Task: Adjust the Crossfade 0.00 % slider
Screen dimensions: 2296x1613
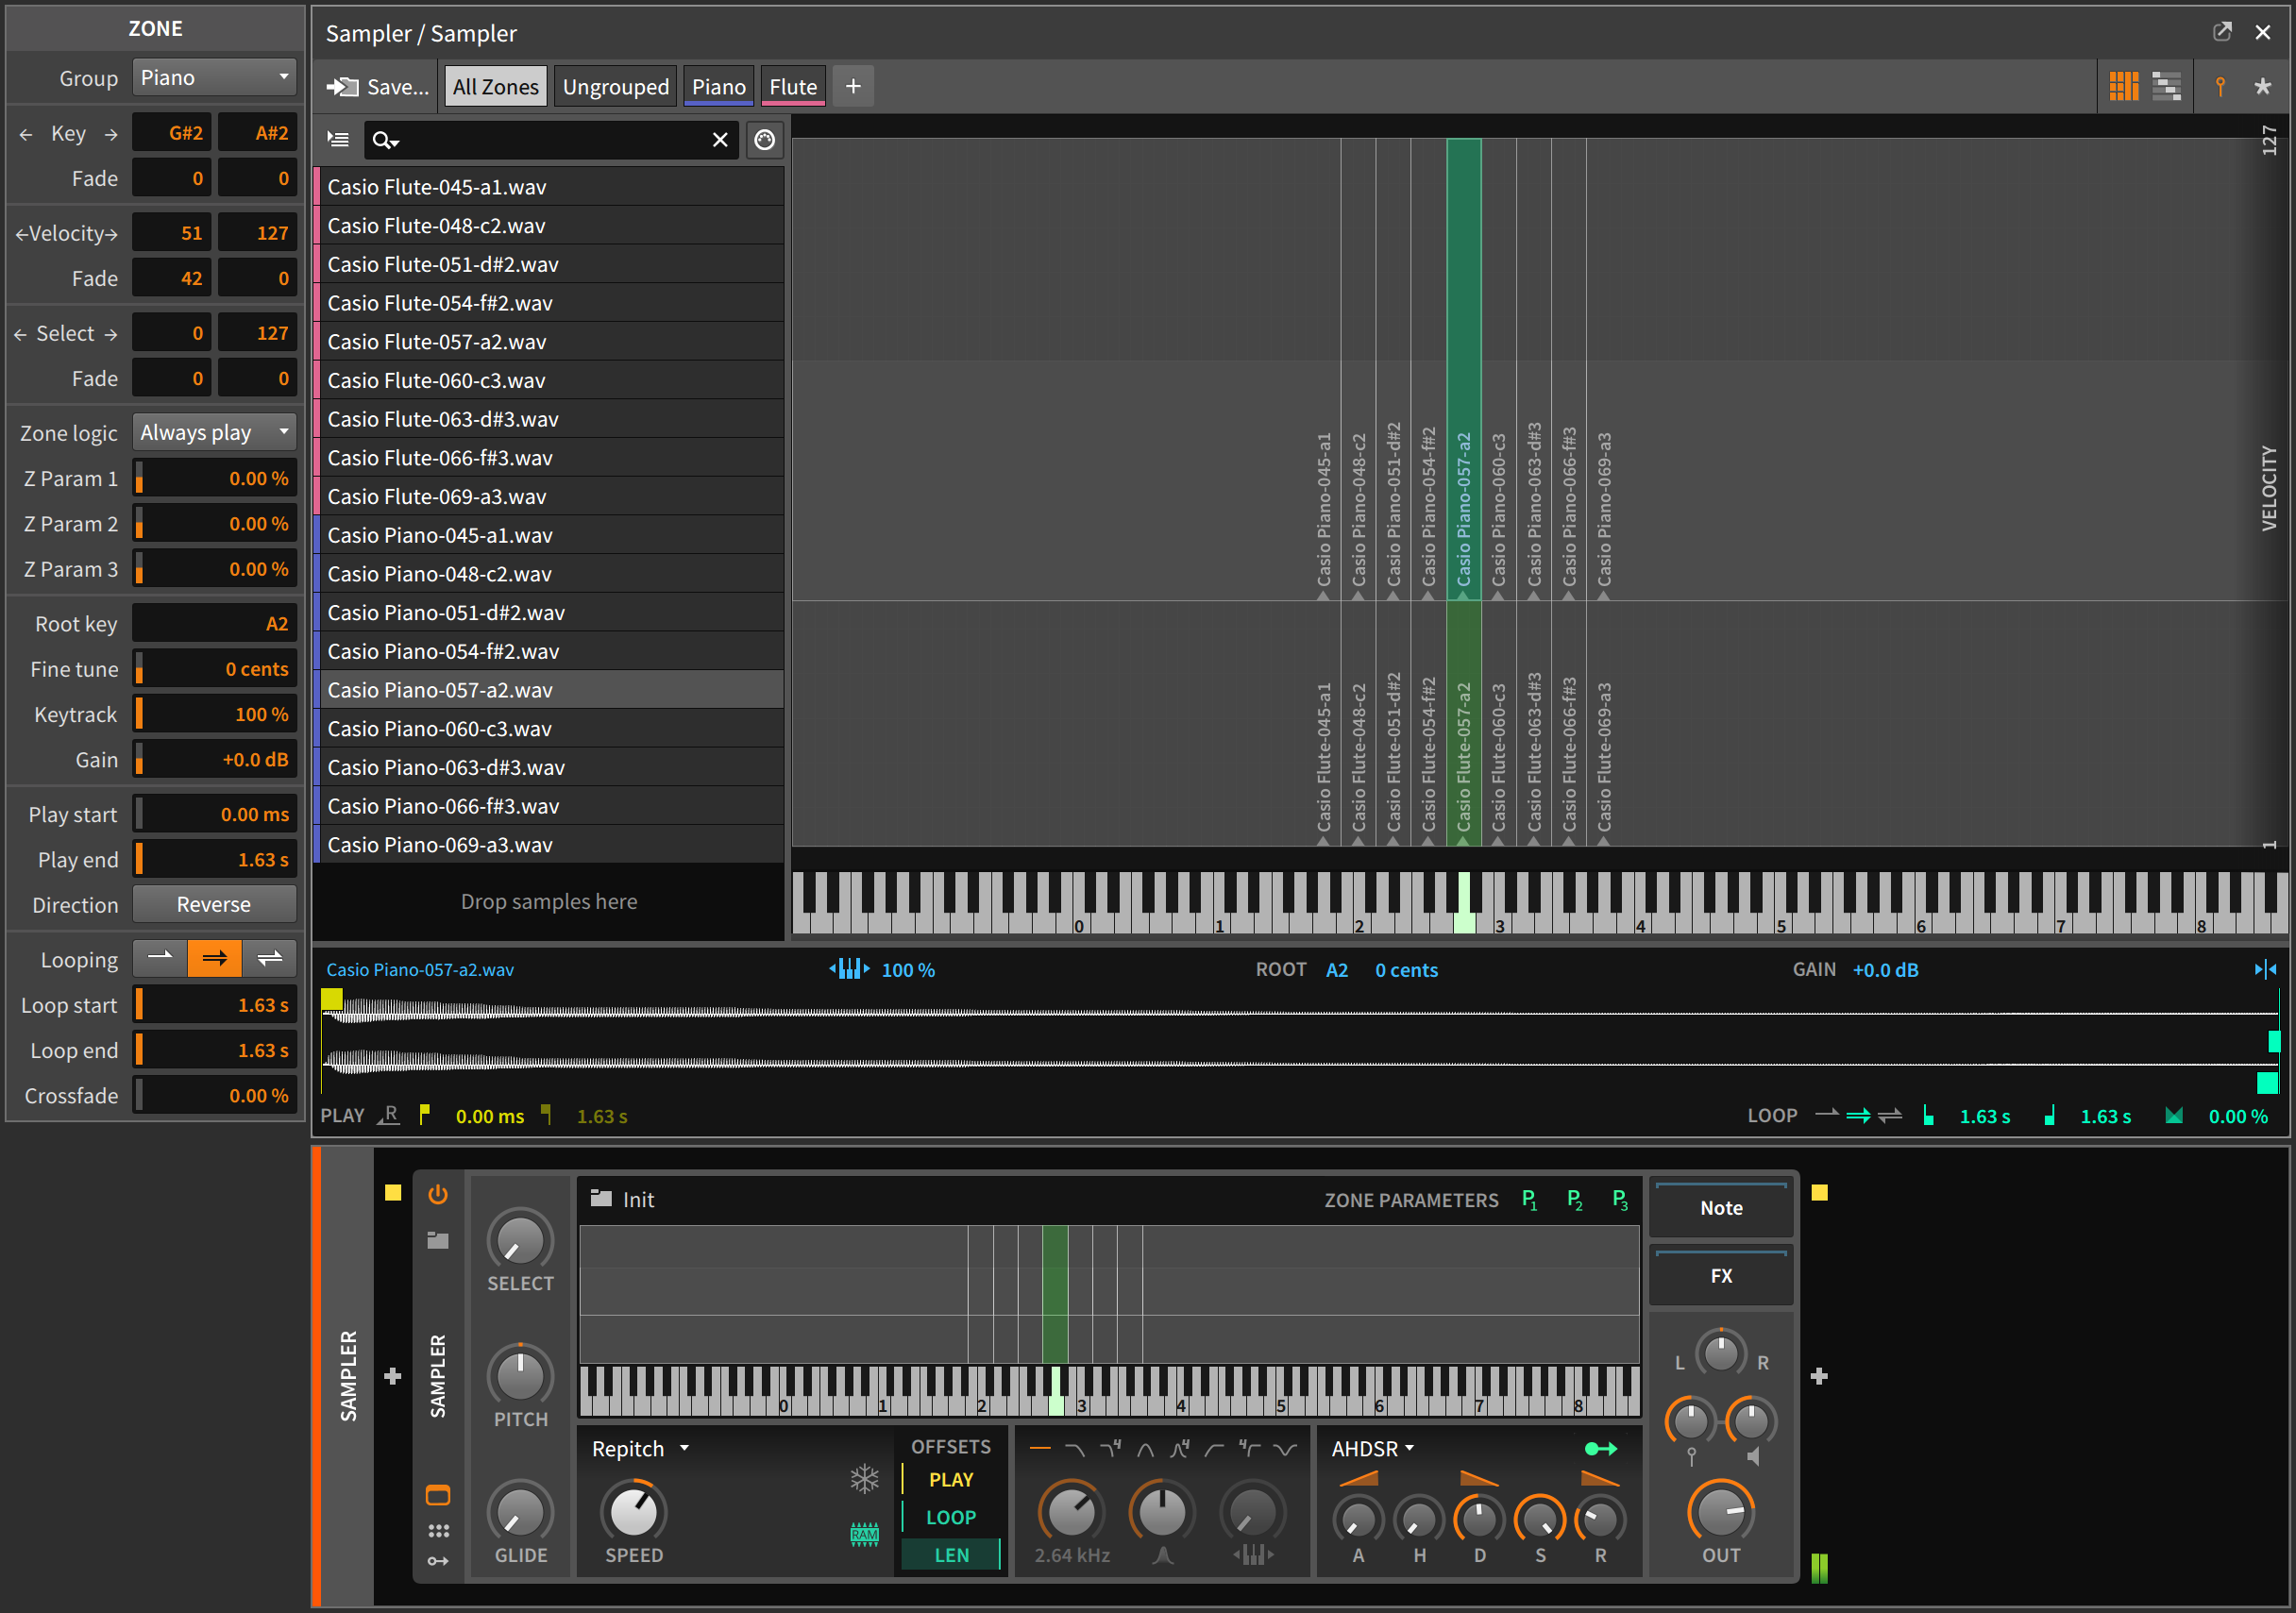Action: (x=214, y=1095)
